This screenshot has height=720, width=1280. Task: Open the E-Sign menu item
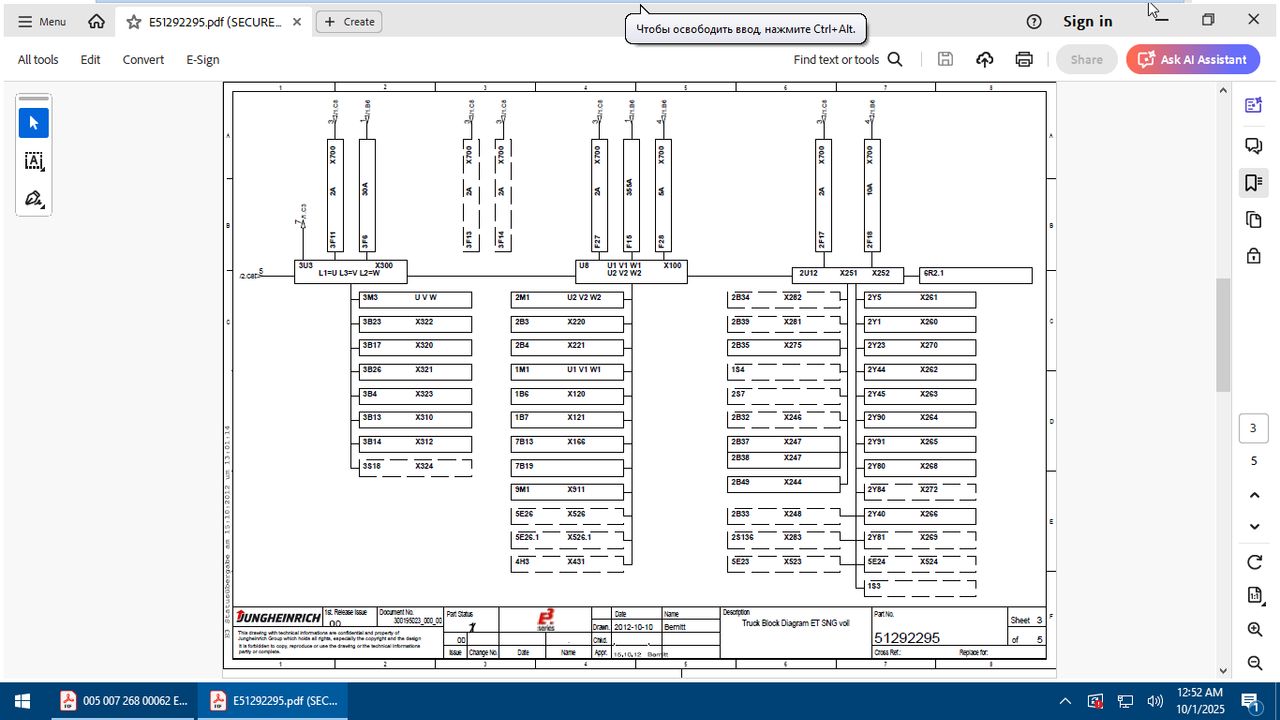coord(202,59)
